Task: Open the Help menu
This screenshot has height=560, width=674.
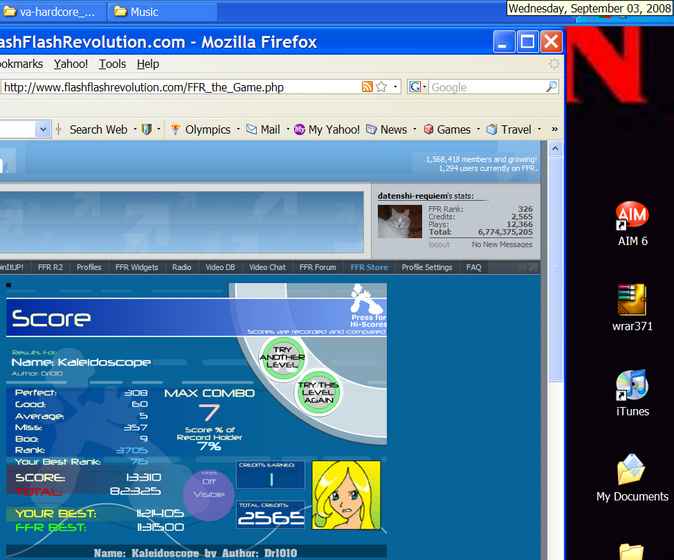Action: [148, 64]
